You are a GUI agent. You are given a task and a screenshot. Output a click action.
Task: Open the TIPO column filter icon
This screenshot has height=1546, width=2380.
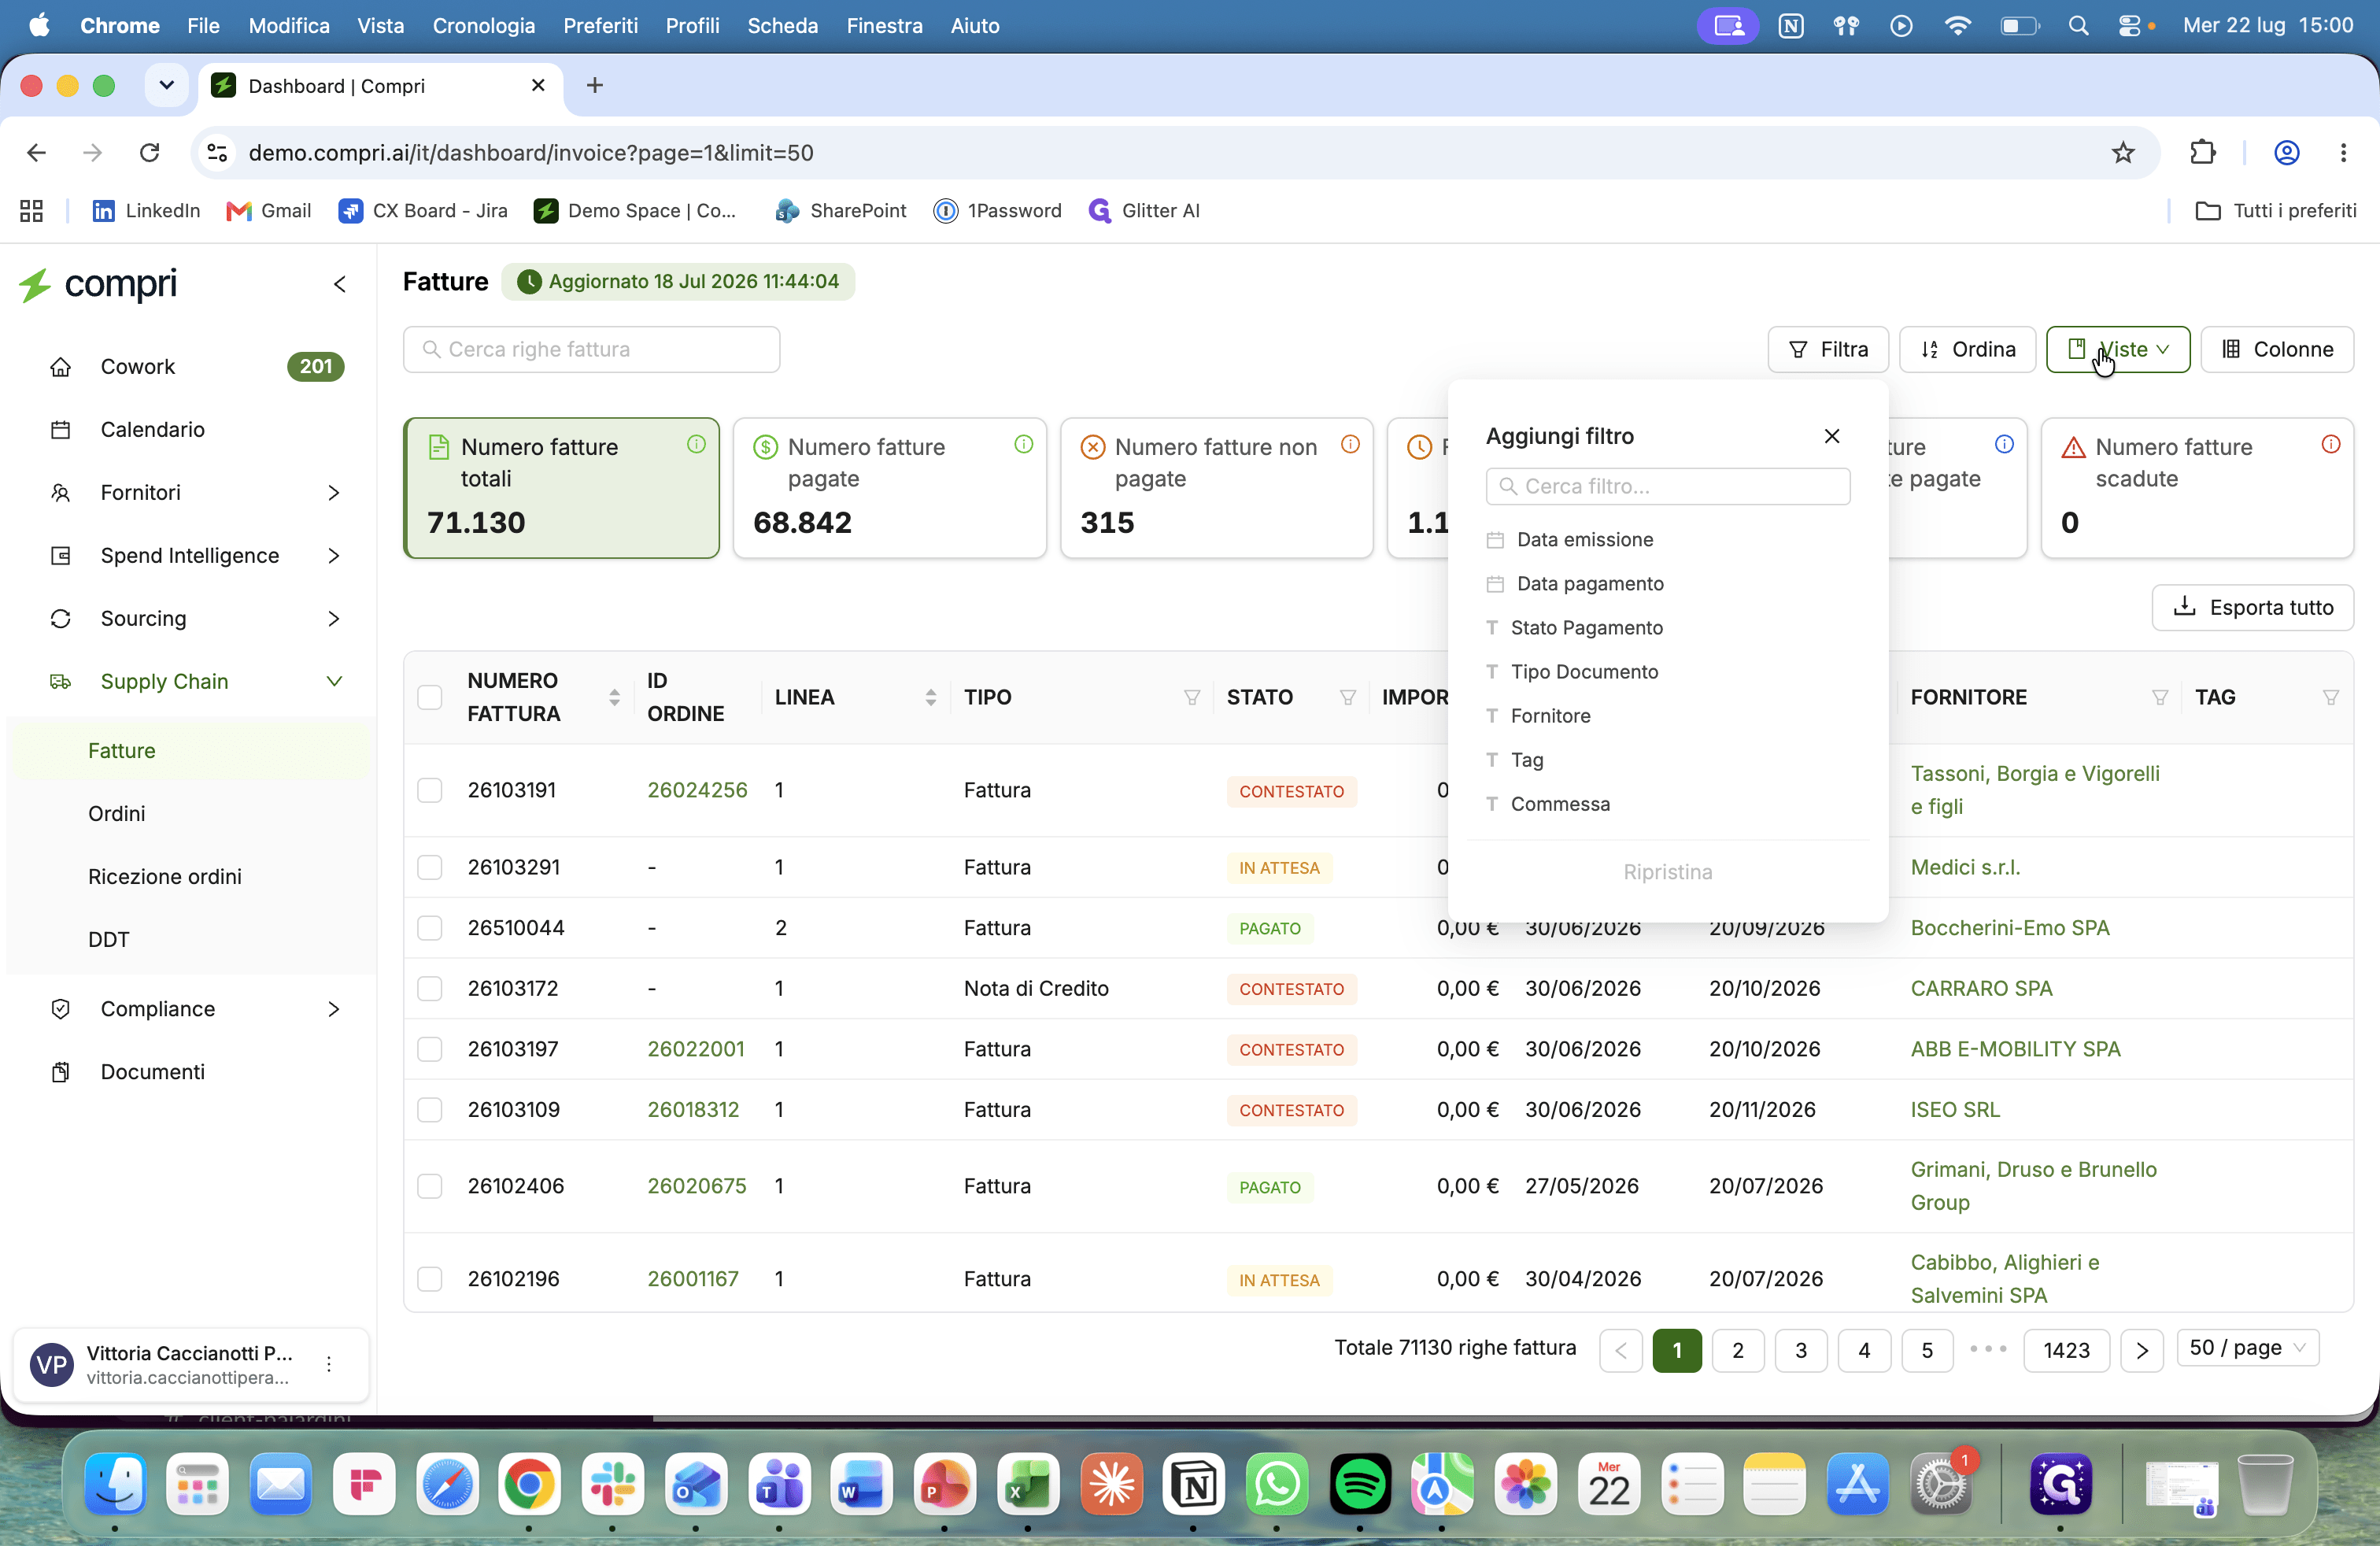click(1191, 697)
